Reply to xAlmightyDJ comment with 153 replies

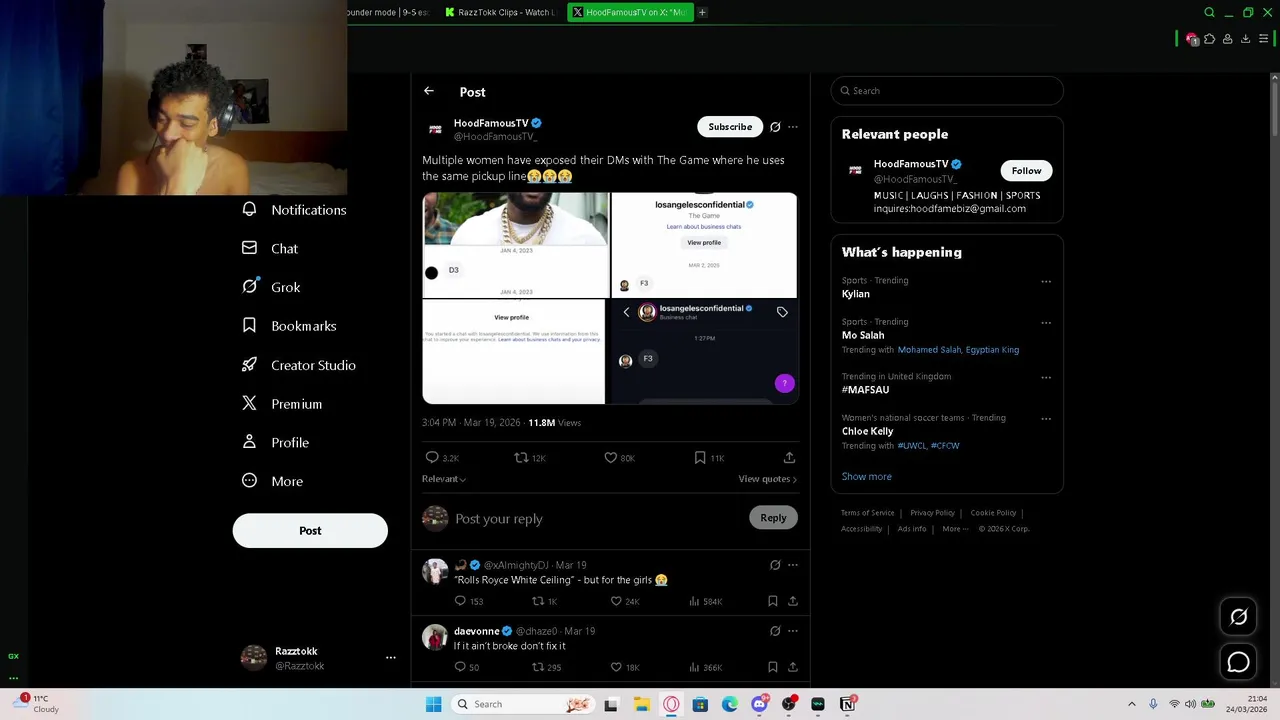468,601
